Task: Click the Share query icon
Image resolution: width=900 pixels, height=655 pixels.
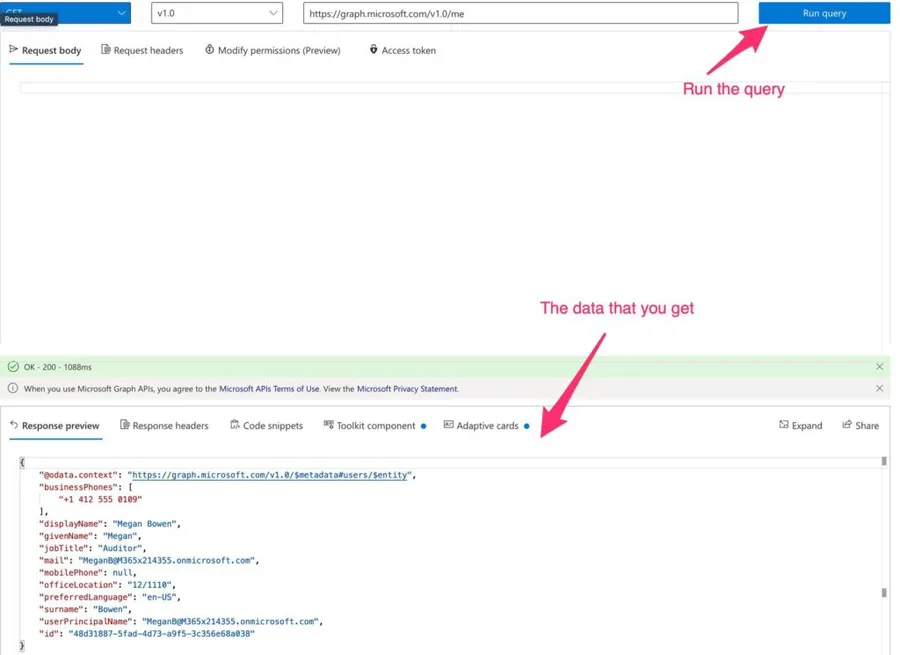Action: pos(860,425)
